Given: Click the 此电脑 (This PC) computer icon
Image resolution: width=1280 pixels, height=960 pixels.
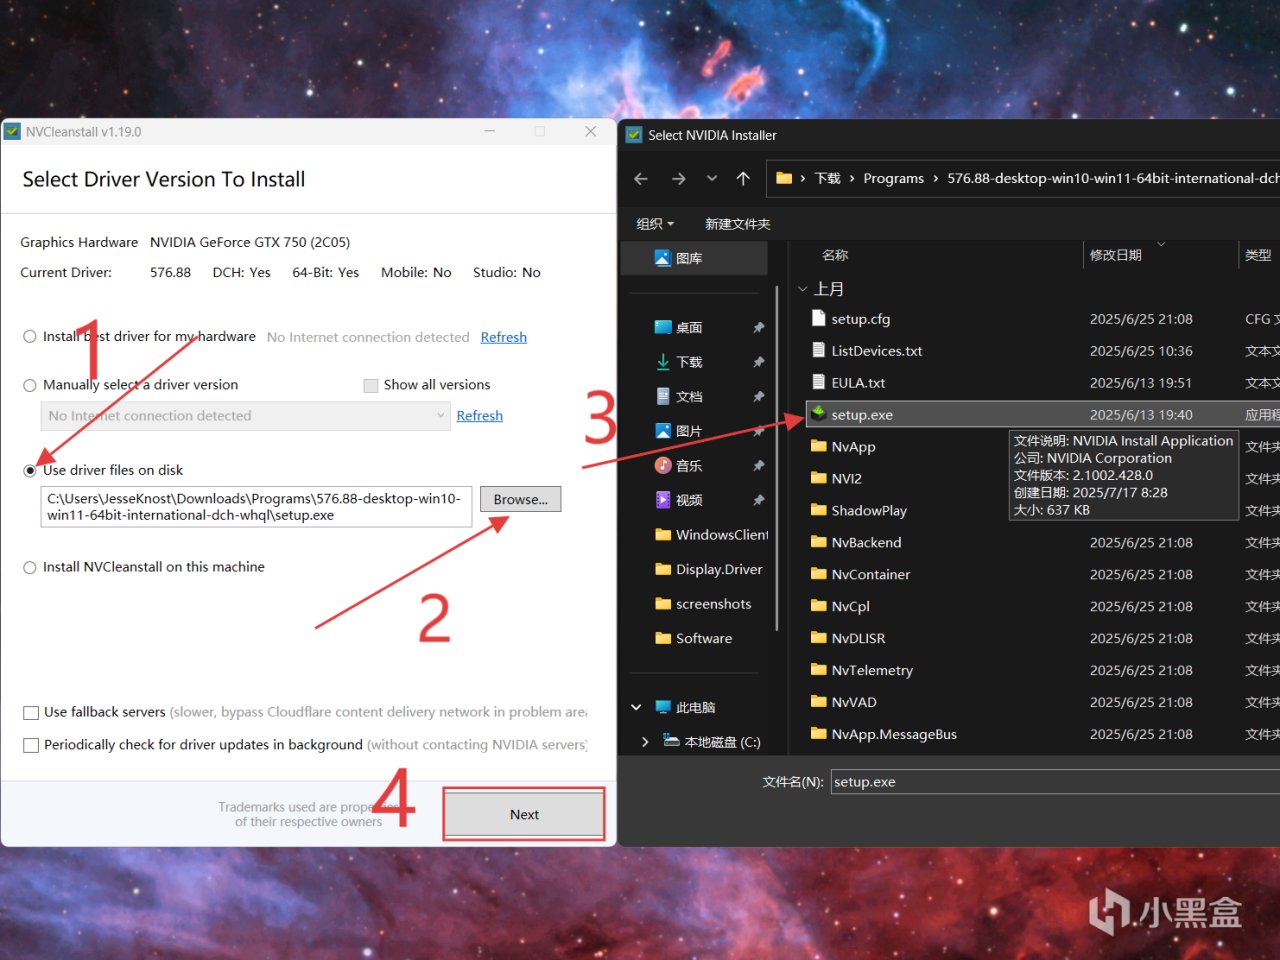Looking at the screenshot, I should coord(663,707).
